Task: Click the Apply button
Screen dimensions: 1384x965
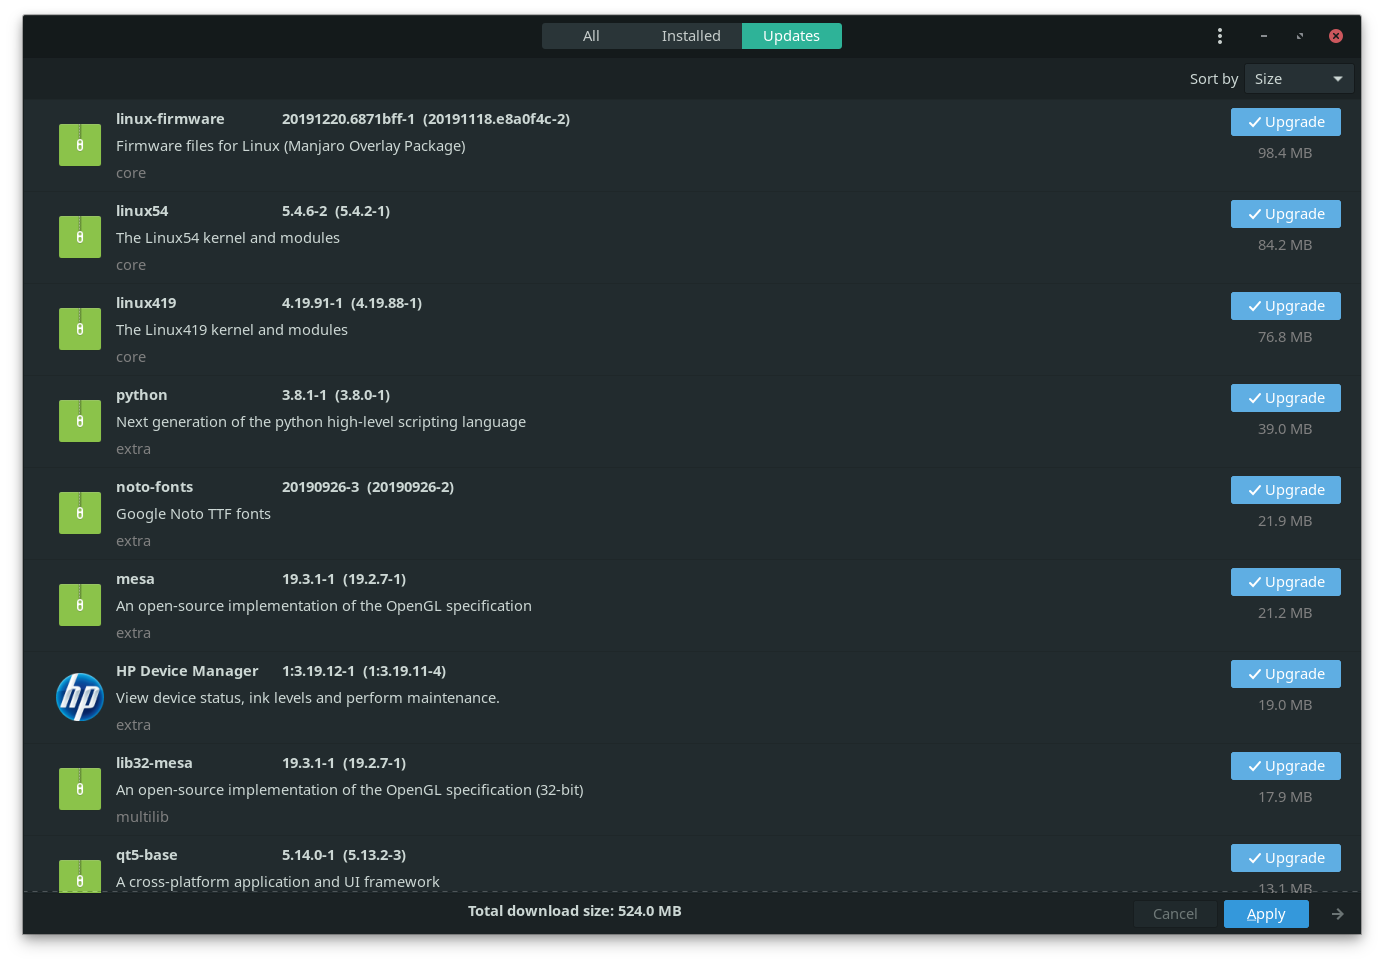Action: pyautogui.click(x=1266, y=914)
